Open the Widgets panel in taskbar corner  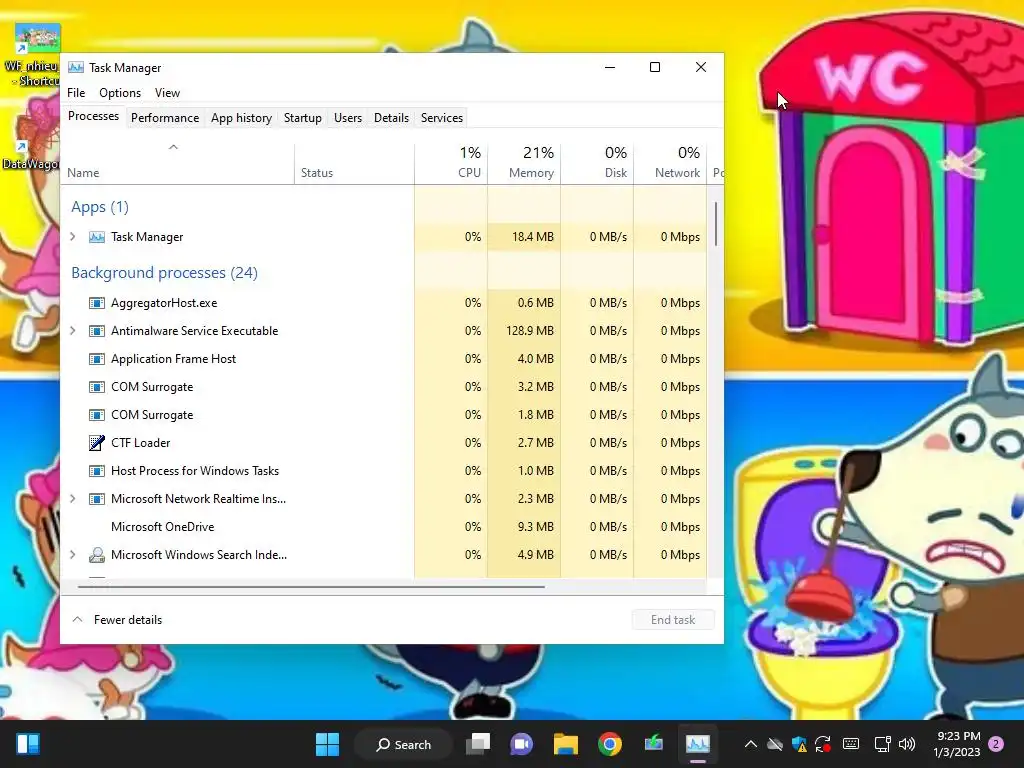28,744
